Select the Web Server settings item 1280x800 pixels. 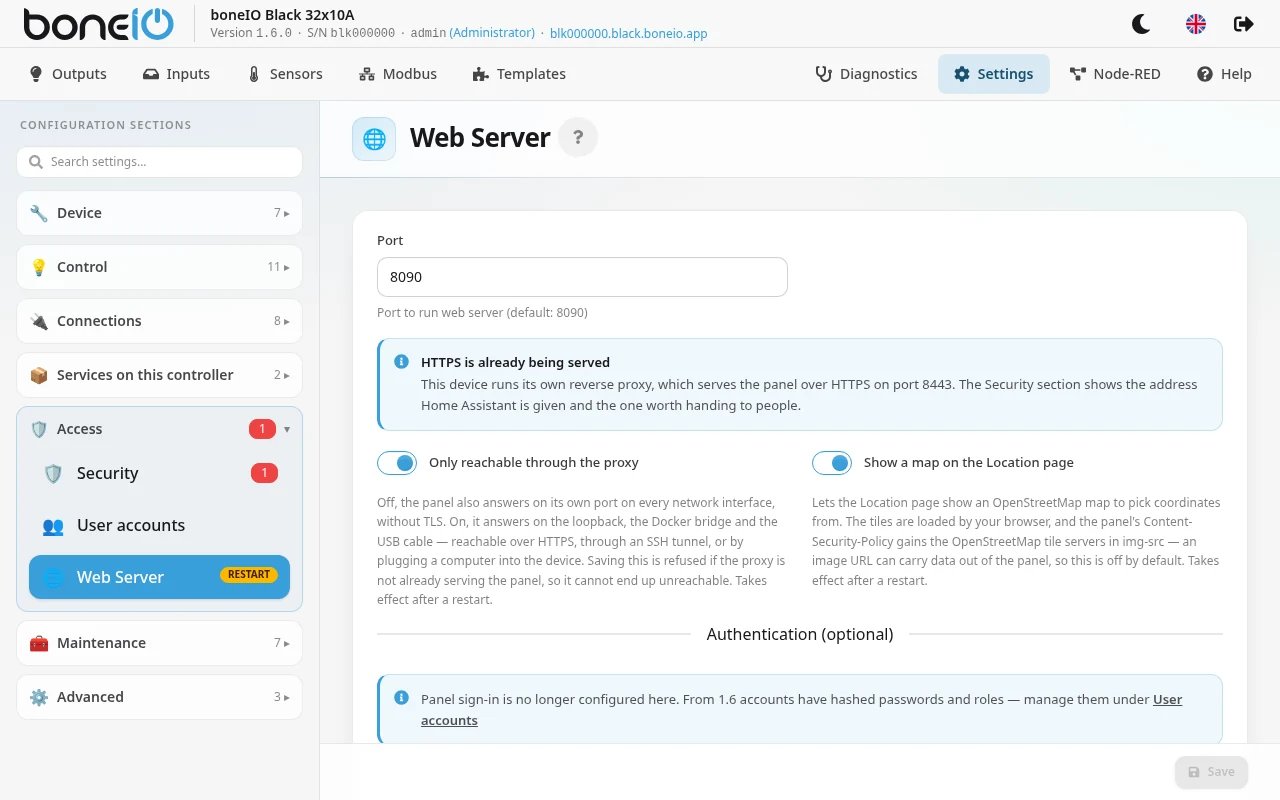coord(159,577)
